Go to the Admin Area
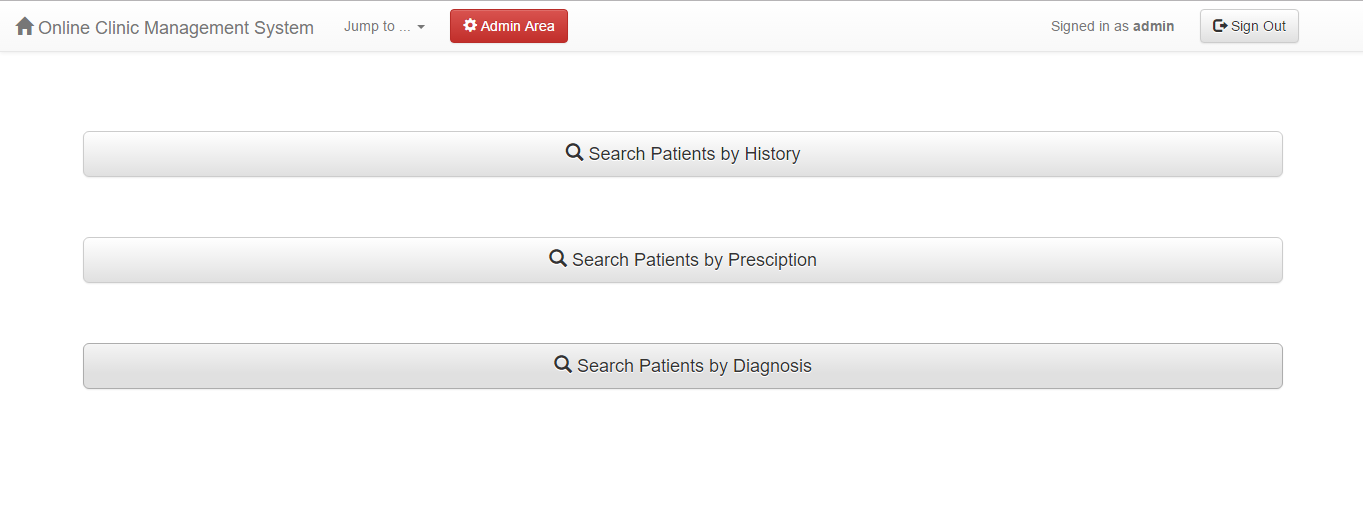1363x523 pixels. click(x=509, y=26)
